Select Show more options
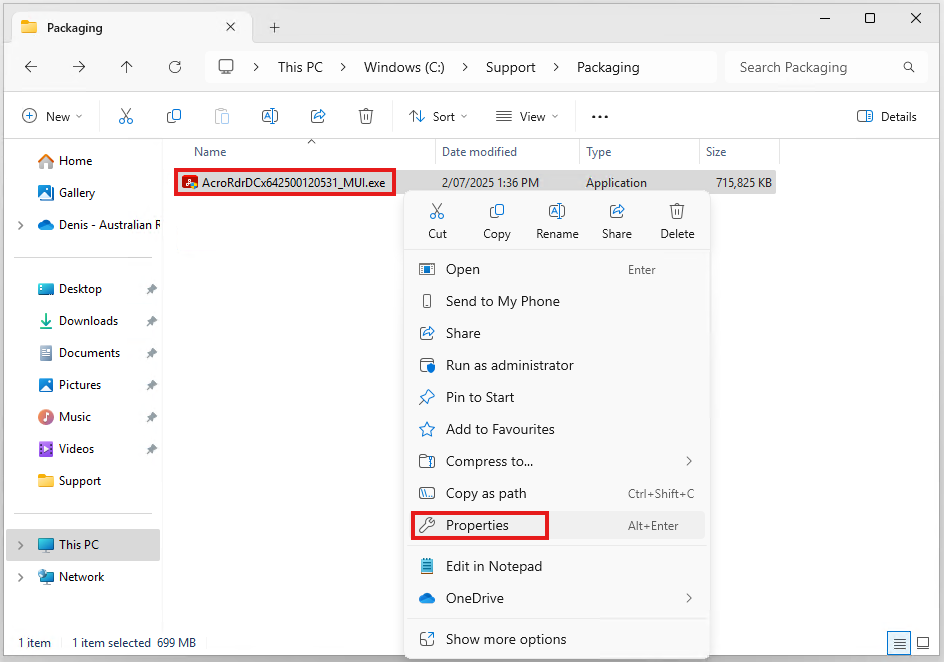The height and width of the screenshot is (662, 944). tap(505, 639)
